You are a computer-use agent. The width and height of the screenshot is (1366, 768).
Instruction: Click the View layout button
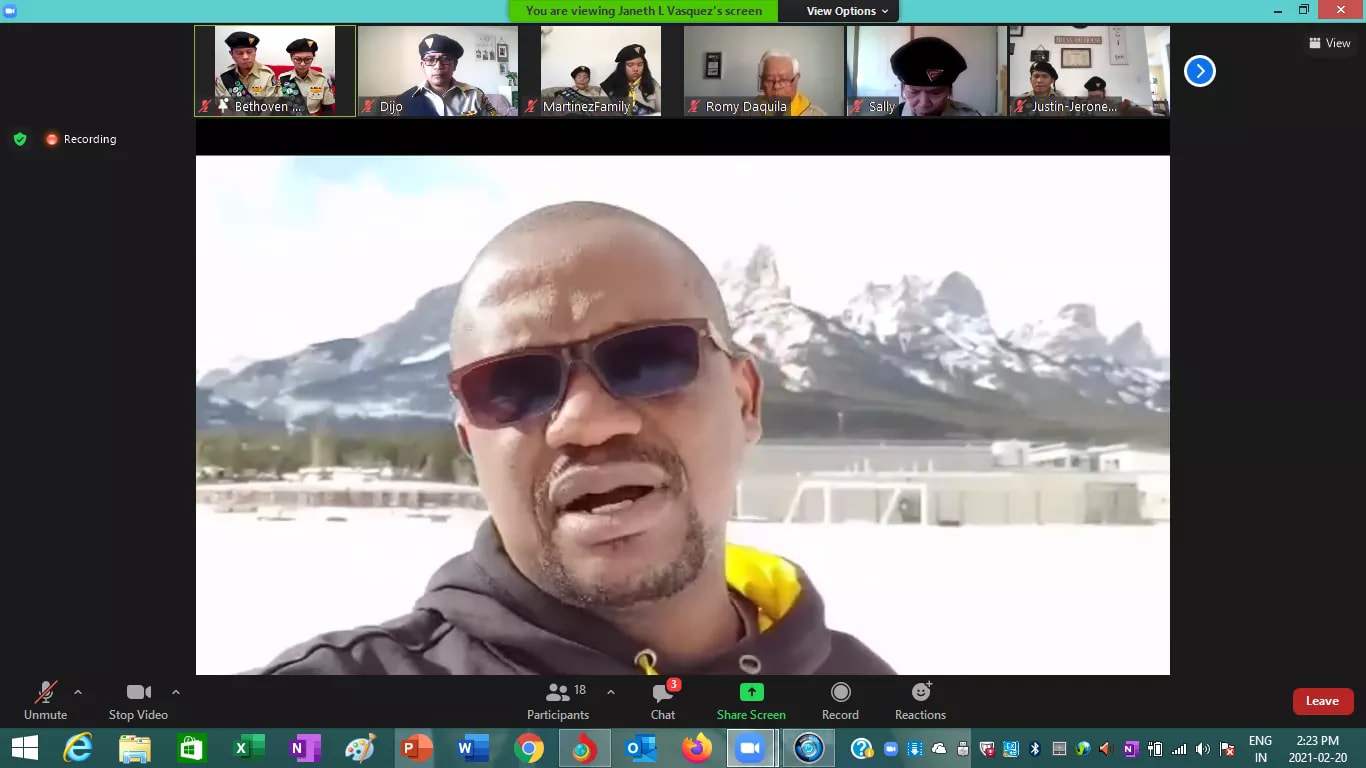[x=1329, y=43]
